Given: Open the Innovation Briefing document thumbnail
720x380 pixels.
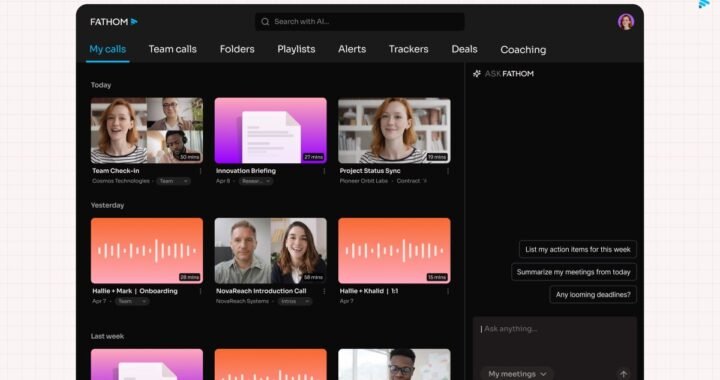Looking at the screenshot, I should (x=270, y=130).
